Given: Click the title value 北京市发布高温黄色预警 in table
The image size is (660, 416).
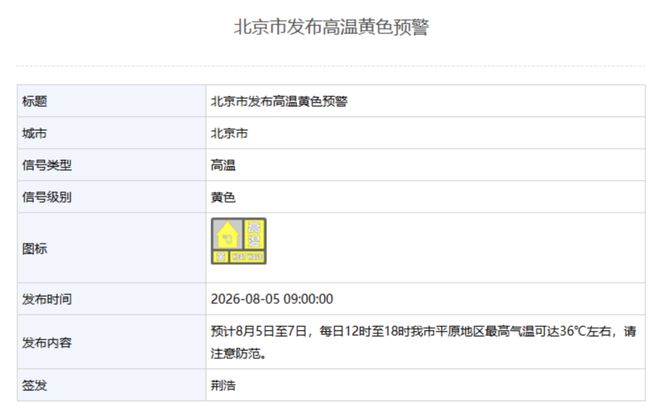Looking at the screenshot, I should click(279, 101).
